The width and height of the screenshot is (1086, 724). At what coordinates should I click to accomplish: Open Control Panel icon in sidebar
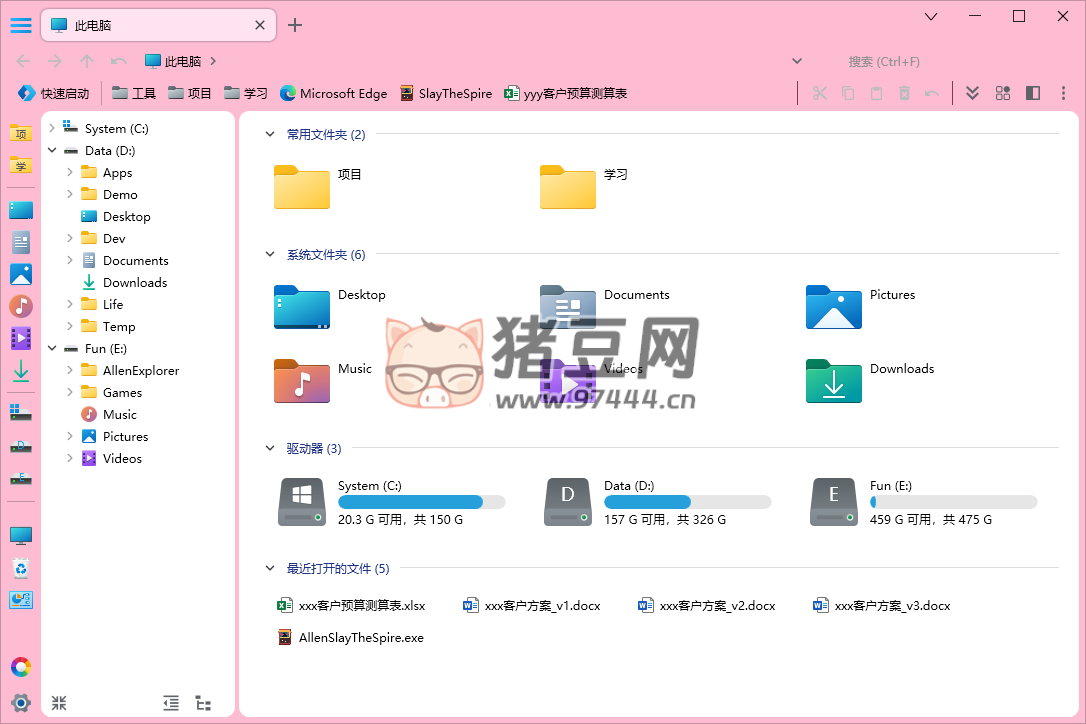pos(21,600)
